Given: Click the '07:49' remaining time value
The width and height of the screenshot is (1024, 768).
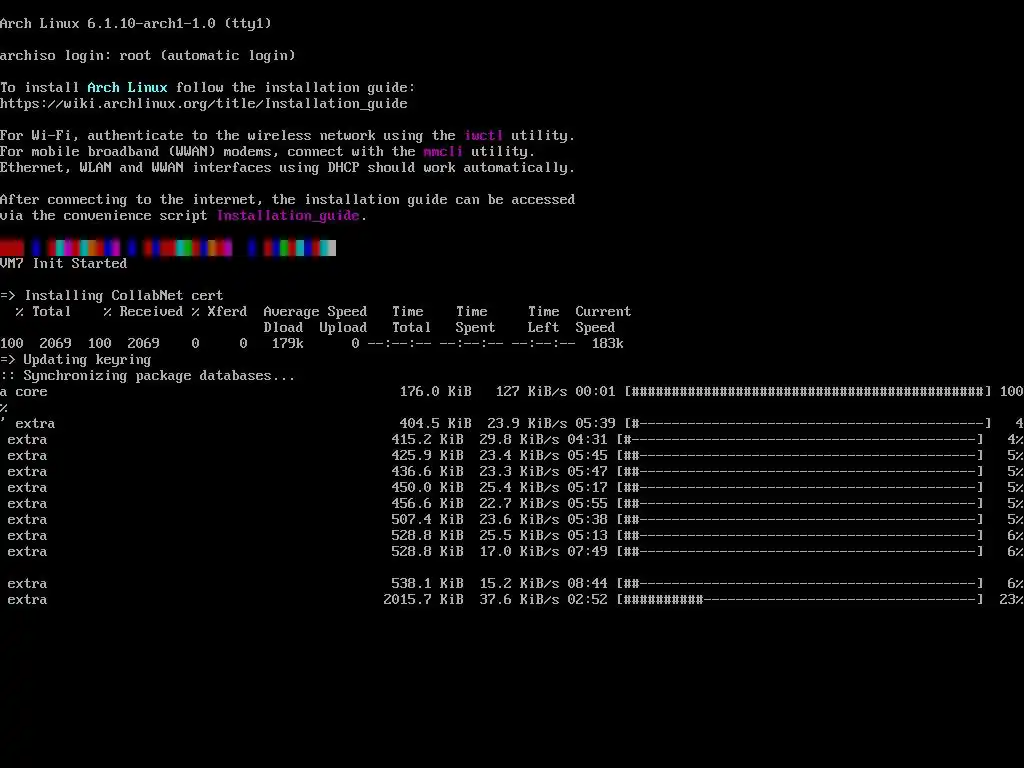Looking at the screenshot, I should 587,551.
